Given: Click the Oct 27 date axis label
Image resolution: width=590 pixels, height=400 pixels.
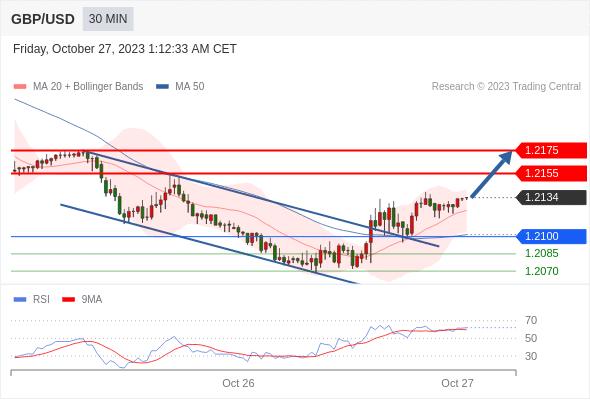Looking at the screenshot, I should (457, 383).
